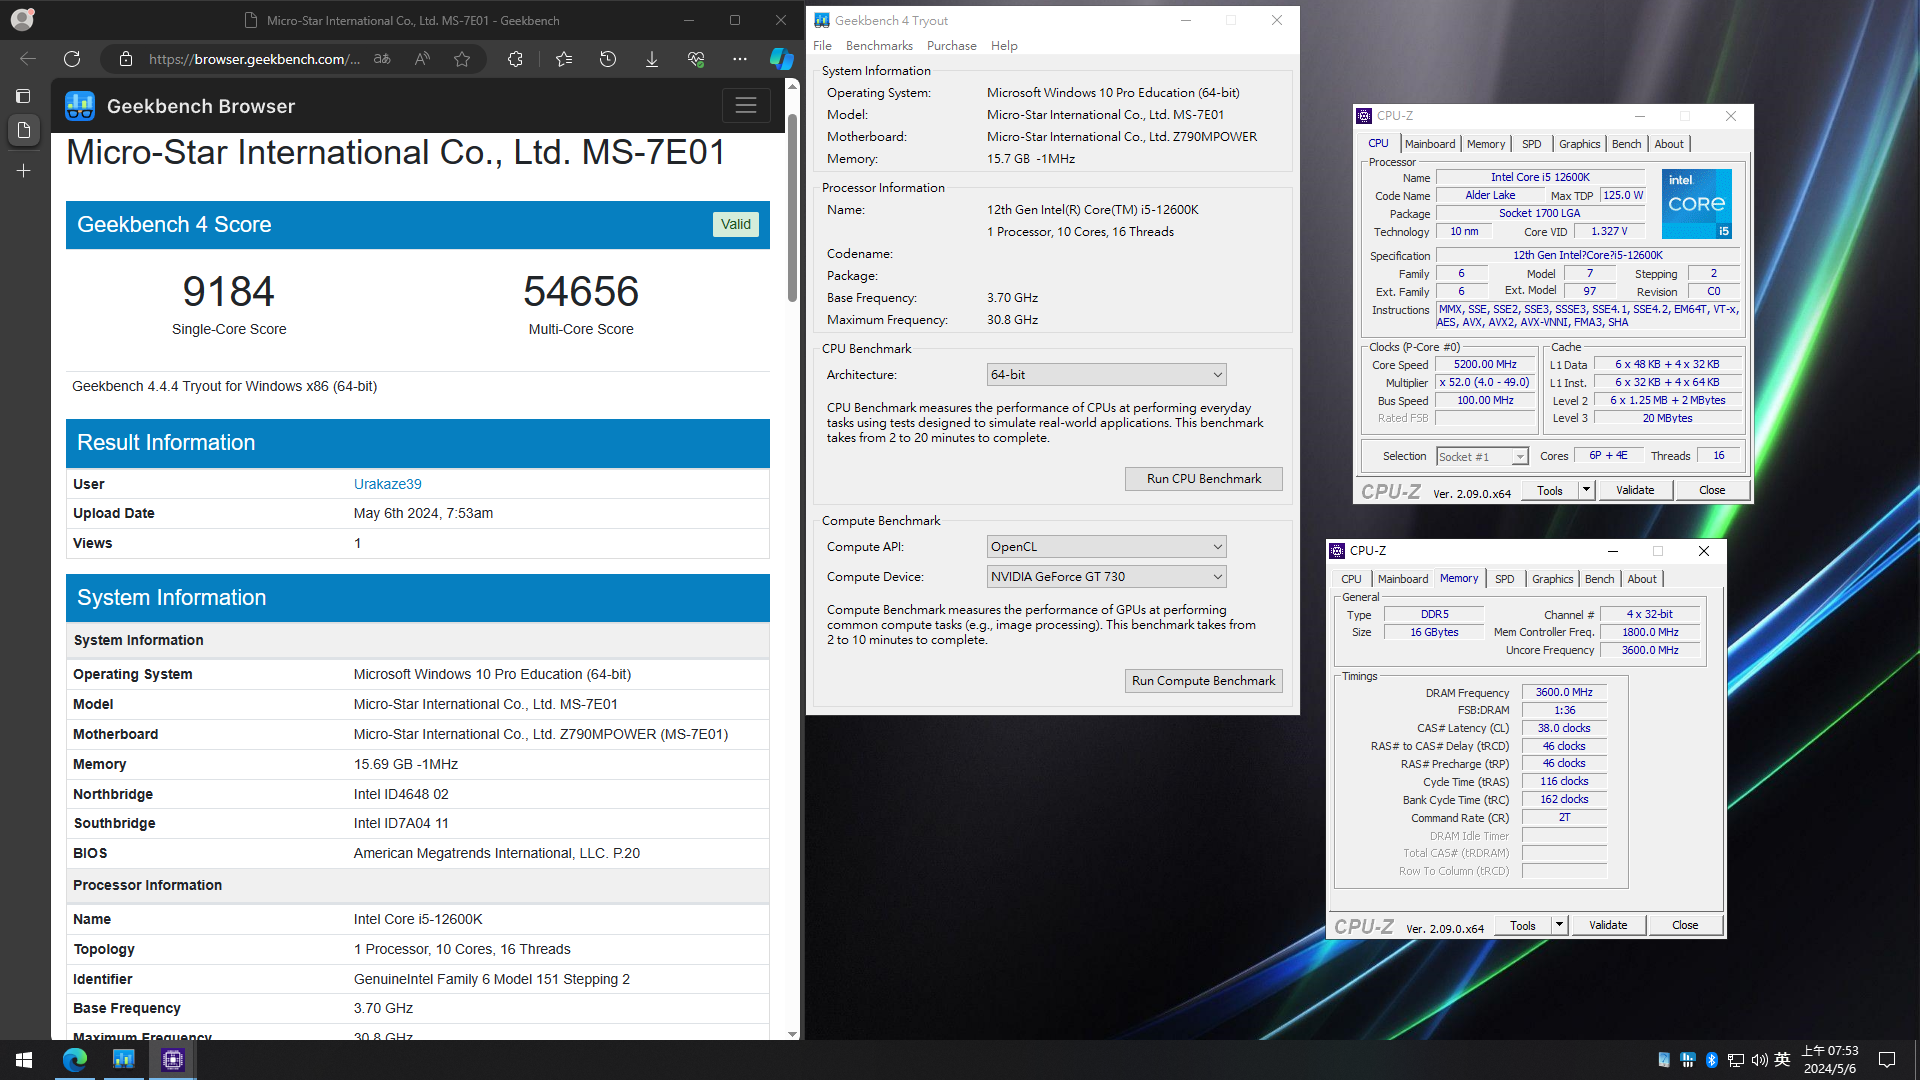
Task: Expand the Architecture 64-bit dropdown
Action: click(1106, 375)
